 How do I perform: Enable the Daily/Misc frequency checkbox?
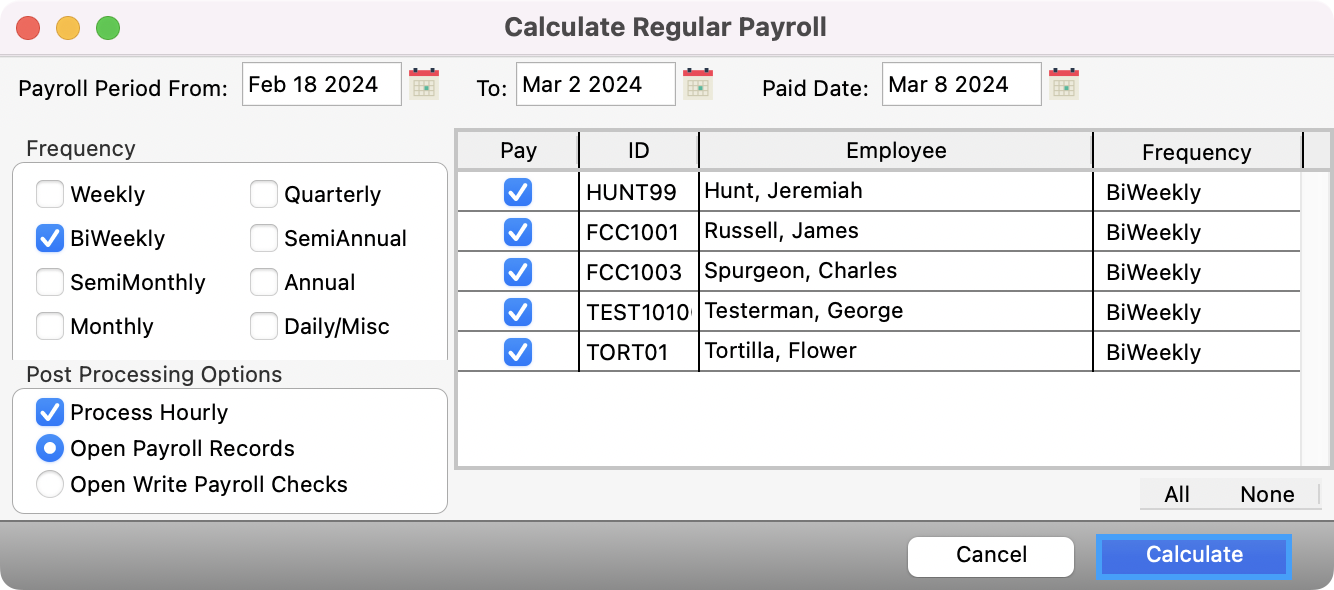[x=264, y=326]
